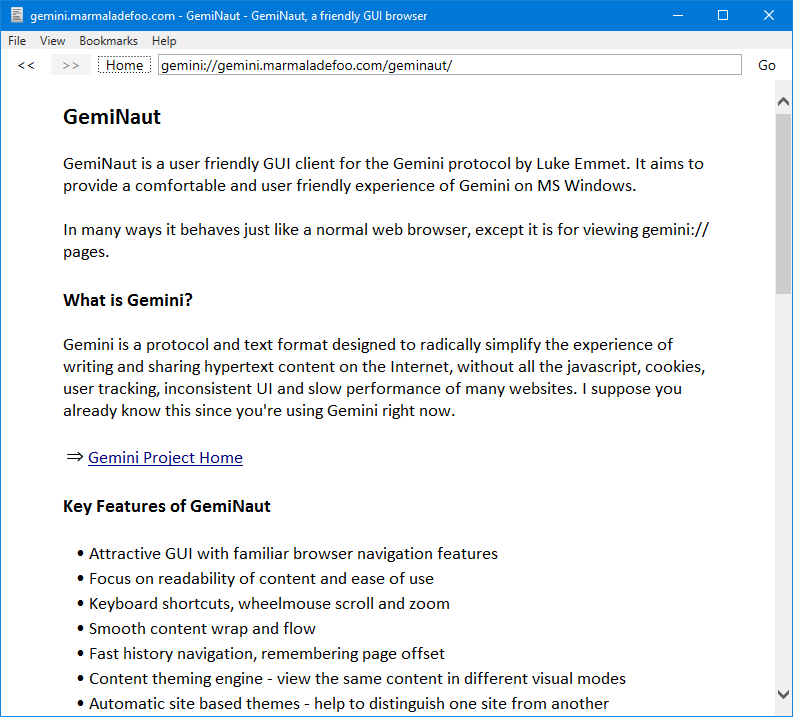
Task: Click the empty scrollbar track below the thumb
Action: [783, 500]
